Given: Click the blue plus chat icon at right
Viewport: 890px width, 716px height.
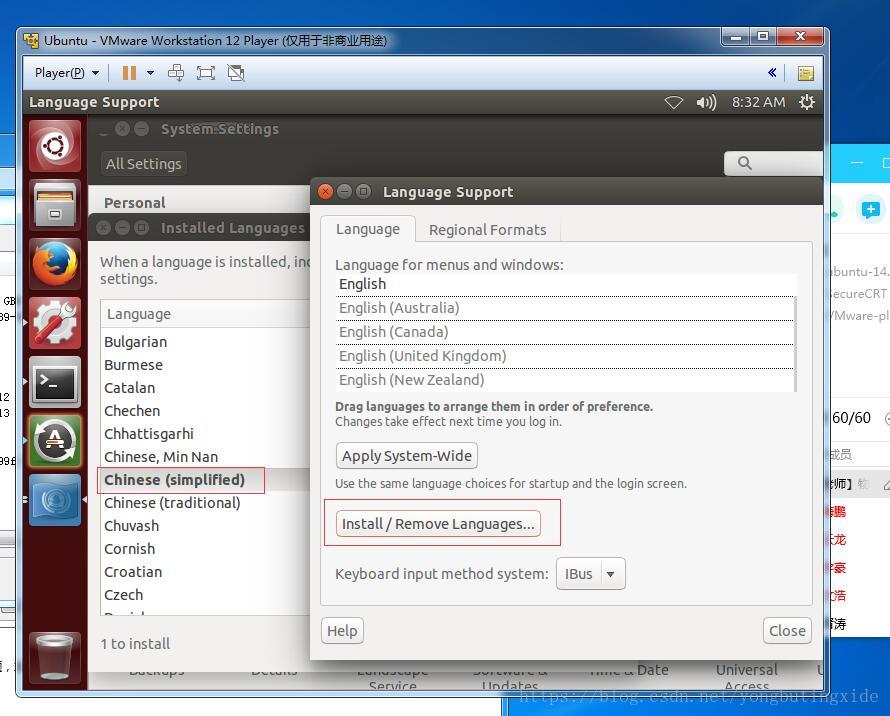Looking at the screenshot, I should [871, 210].
